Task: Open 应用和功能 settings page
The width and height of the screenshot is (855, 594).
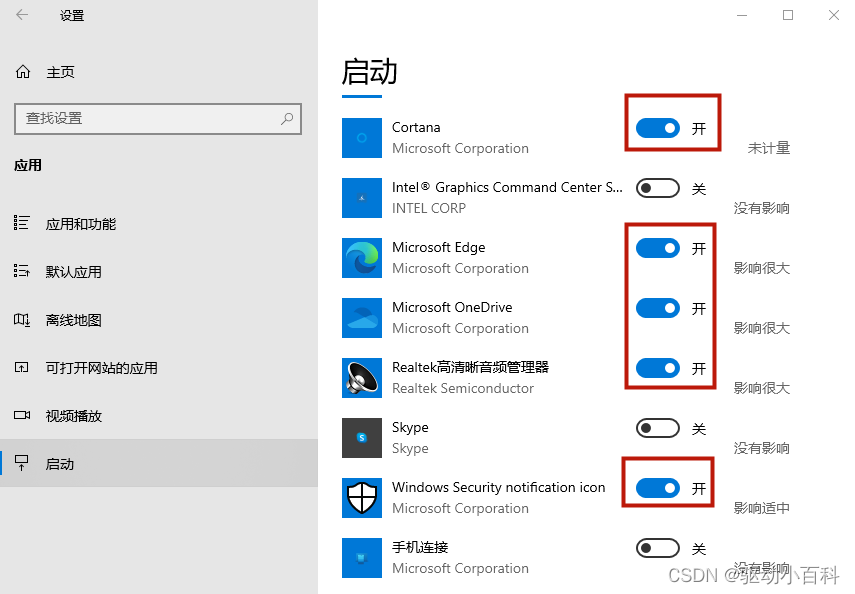Action: pyautogui.click(x=81, y=224)
